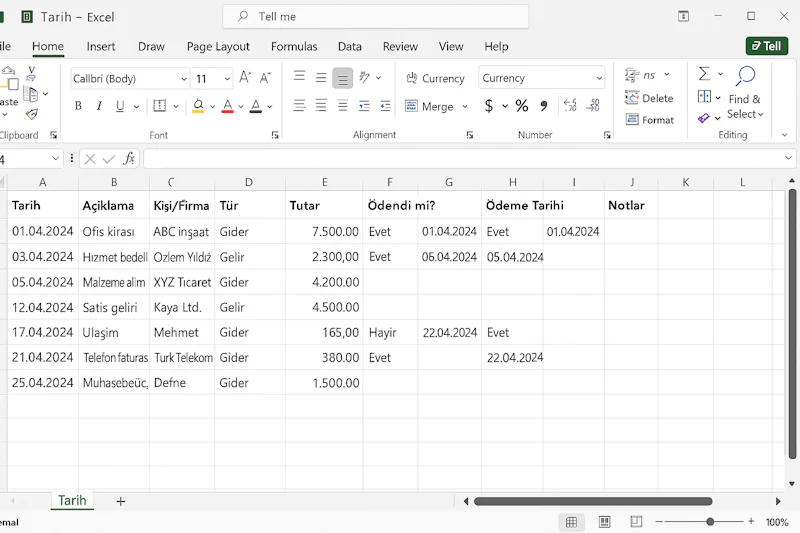The height and width of the screenshot is (533, 800).
Task: Click the Tell me search box
Action: tap(375, 17)
